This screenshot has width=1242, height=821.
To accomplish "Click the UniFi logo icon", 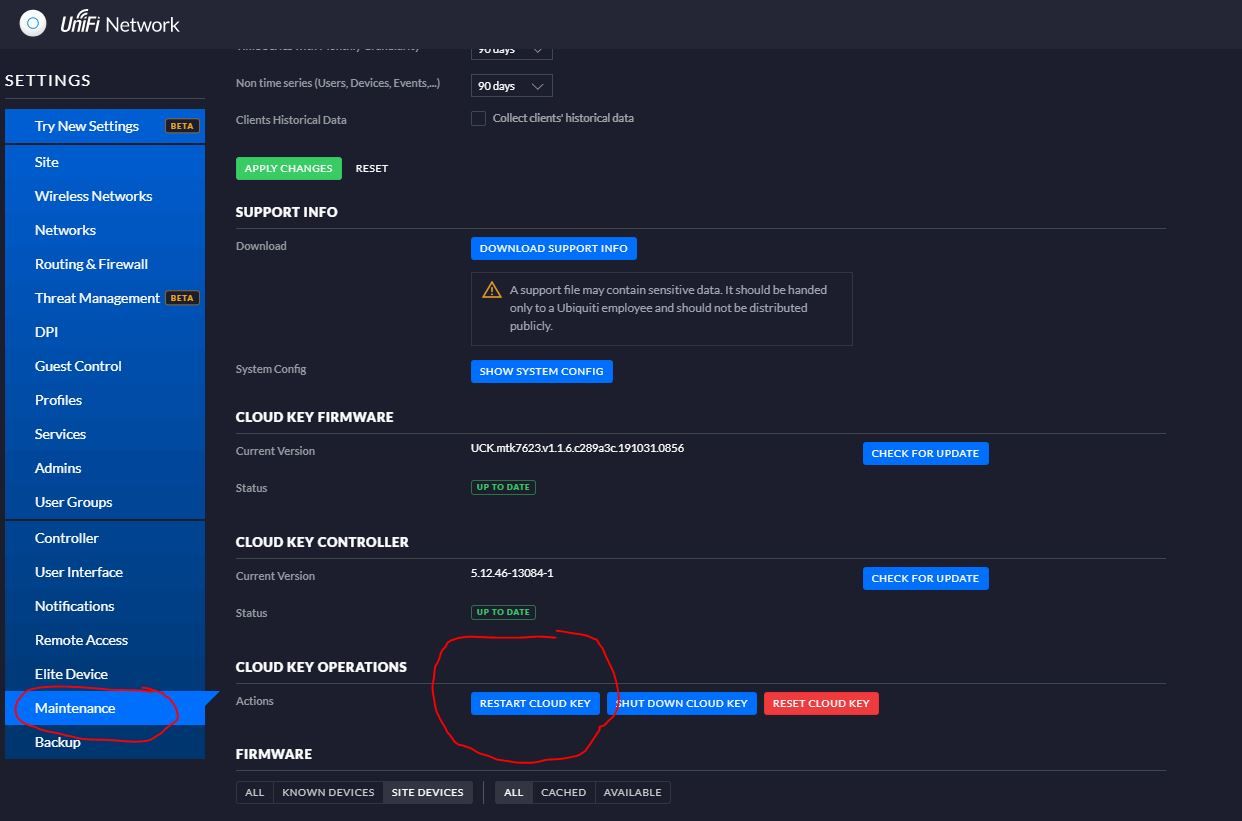I will [33, 23].
